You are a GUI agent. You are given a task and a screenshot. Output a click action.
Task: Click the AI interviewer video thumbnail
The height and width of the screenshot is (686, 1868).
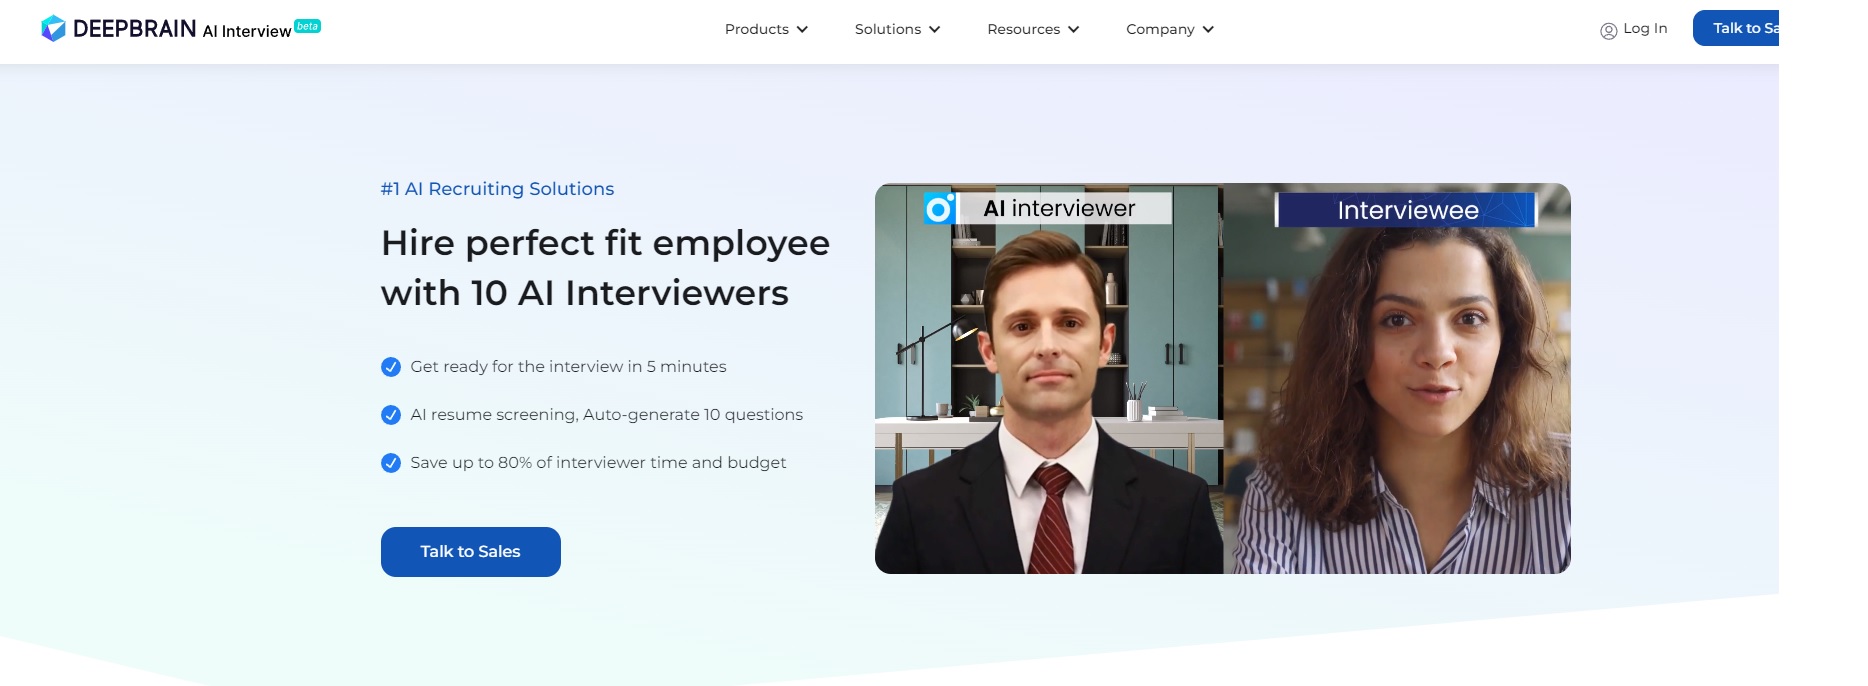(x=1049, y=378)
